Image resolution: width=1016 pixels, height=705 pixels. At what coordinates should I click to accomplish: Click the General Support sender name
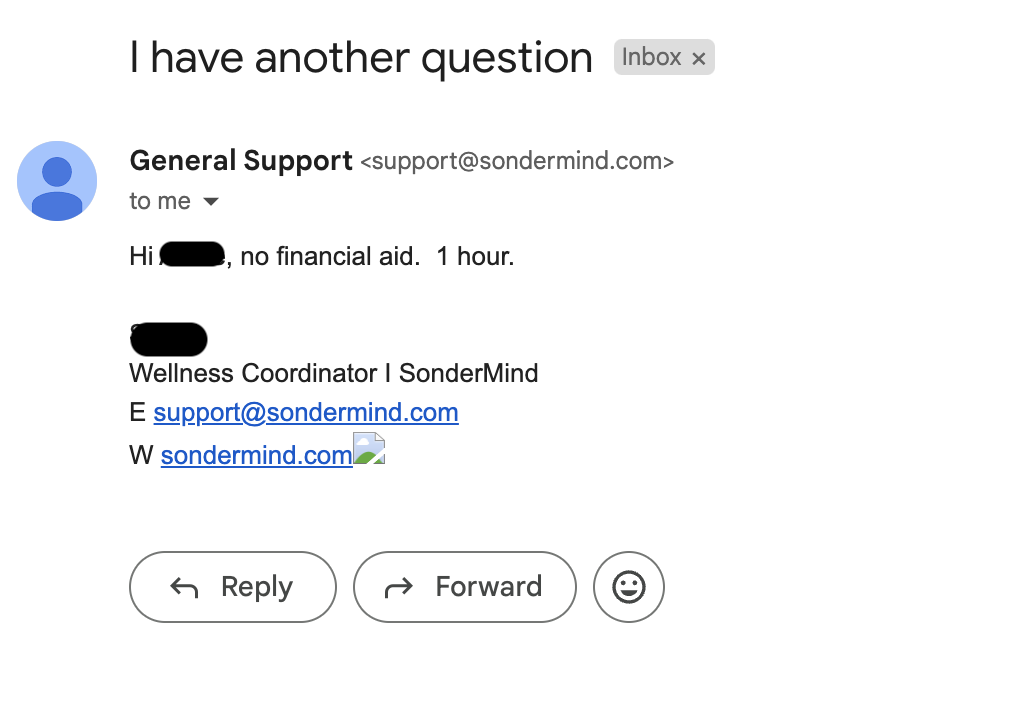[241, 160]
